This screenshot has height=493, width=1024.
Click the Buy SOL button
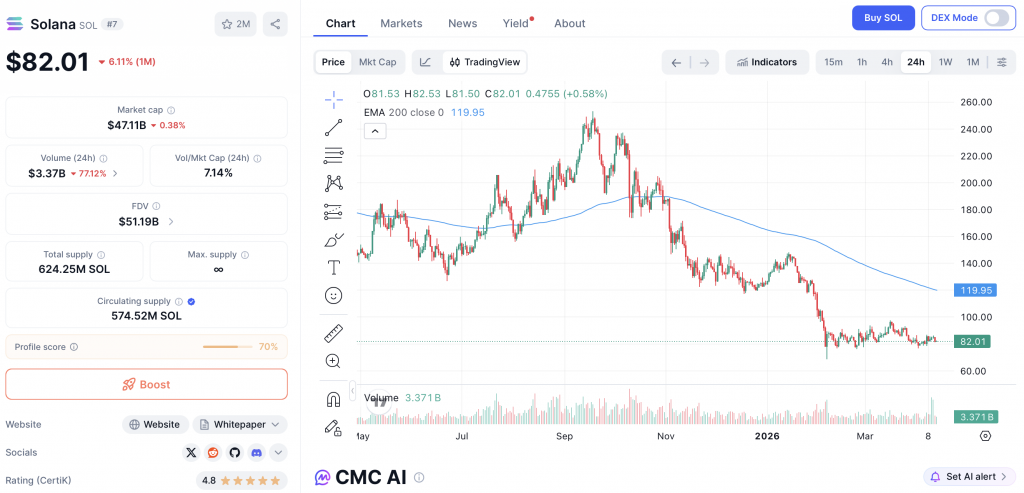(x=883, y=18)
